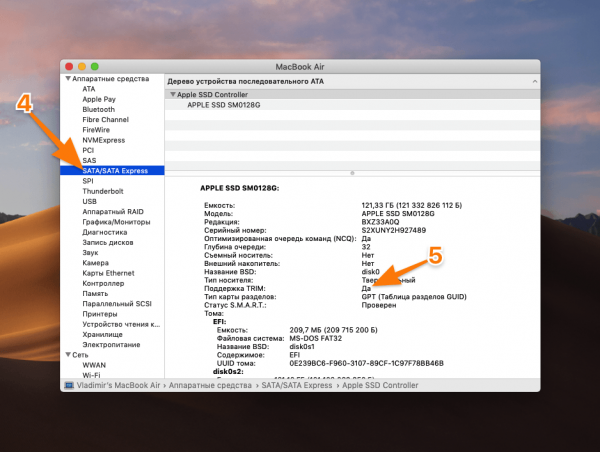Select Apple Pay in the sidebar
600x452 pixels.
99,99
